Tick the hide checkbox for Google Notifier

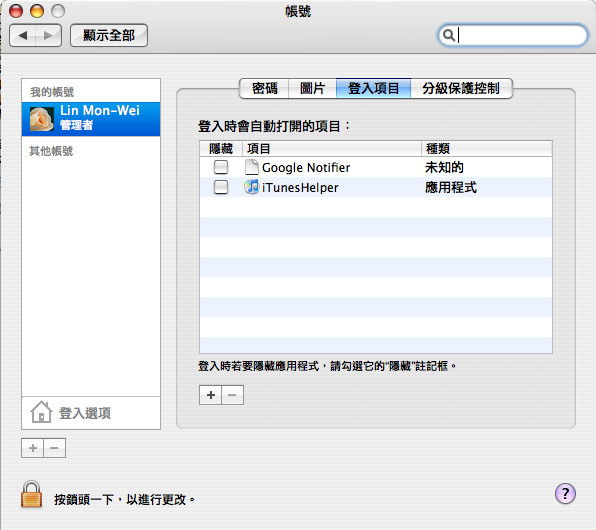point(221,167)
